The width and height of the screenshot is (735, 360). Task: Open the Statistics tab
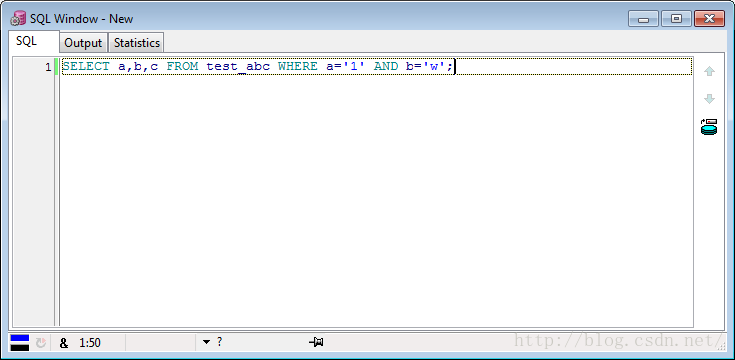136,43
